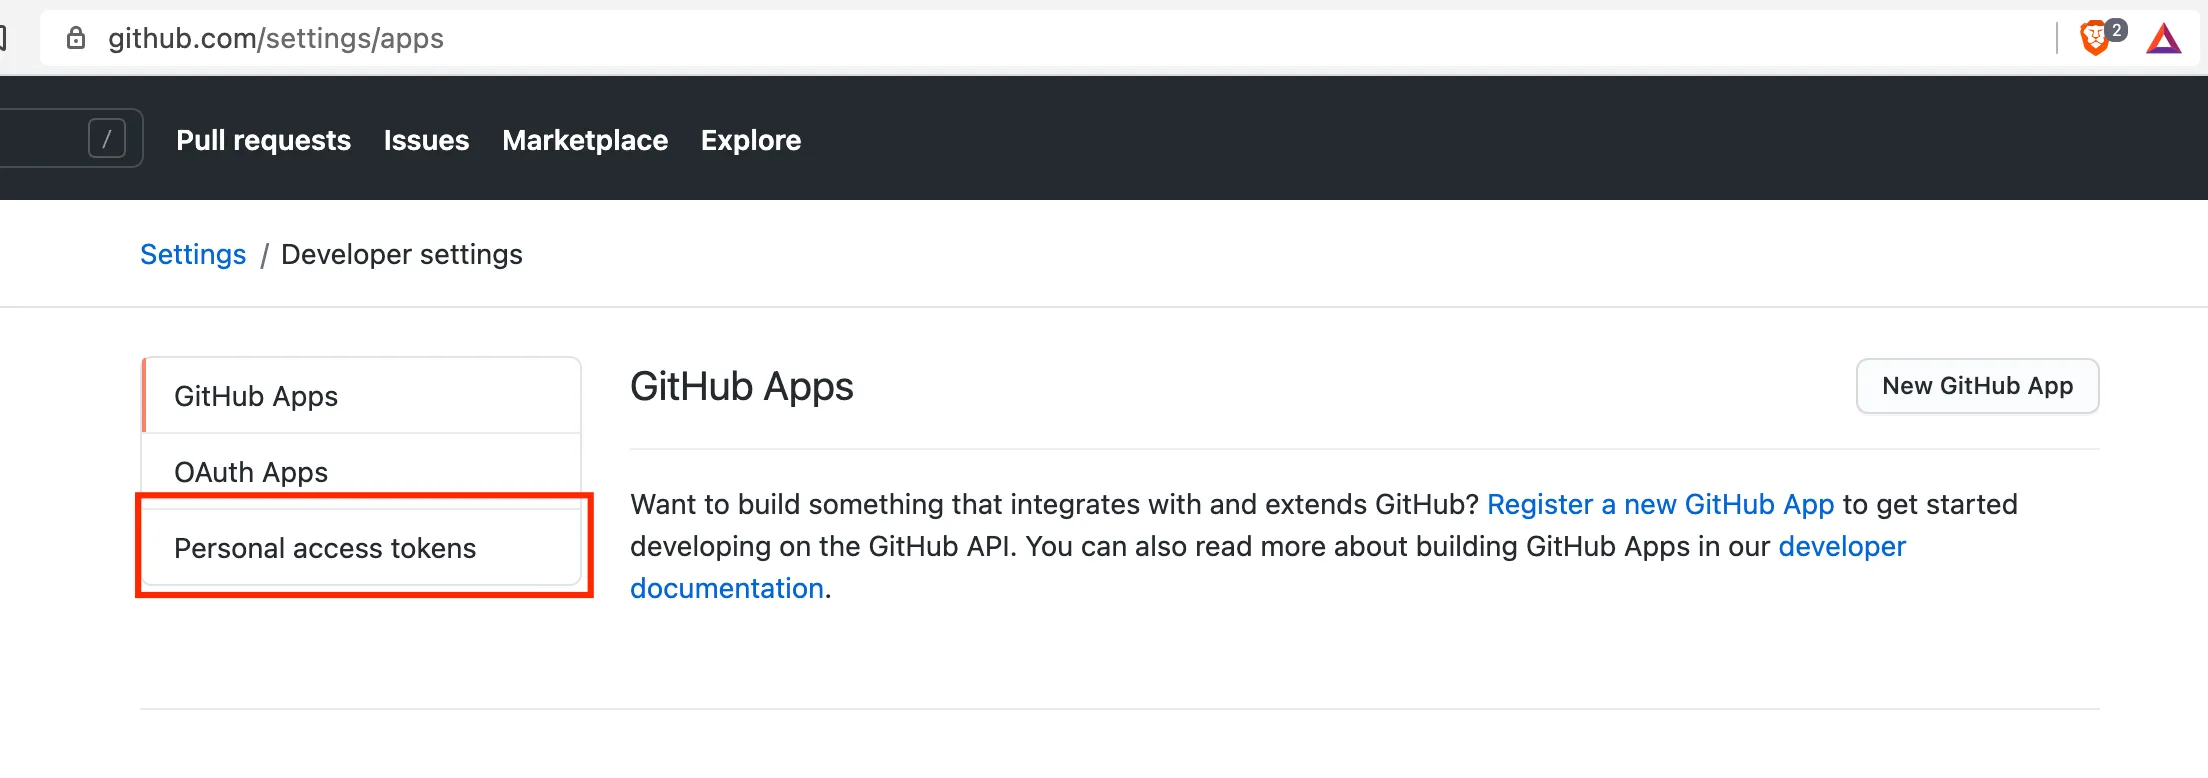Go to Marketplace in the header
Viewport: 2208px width, 778px height.
tap(585, 140)
